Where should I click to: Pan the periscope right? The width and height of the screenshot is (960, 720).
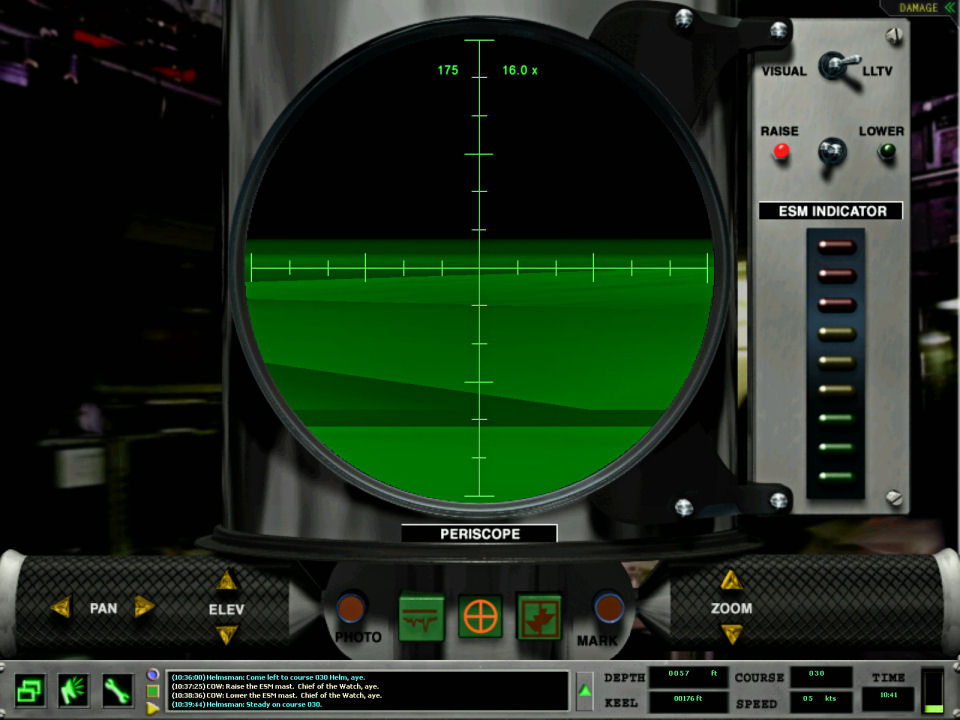click(145, 607)
